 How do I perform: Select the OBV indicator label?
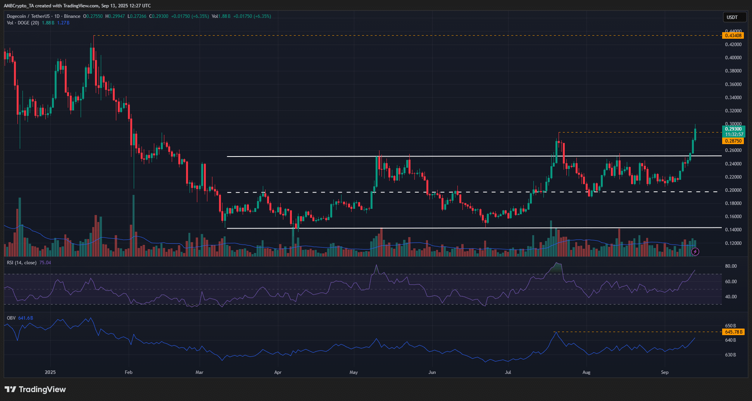10,319
